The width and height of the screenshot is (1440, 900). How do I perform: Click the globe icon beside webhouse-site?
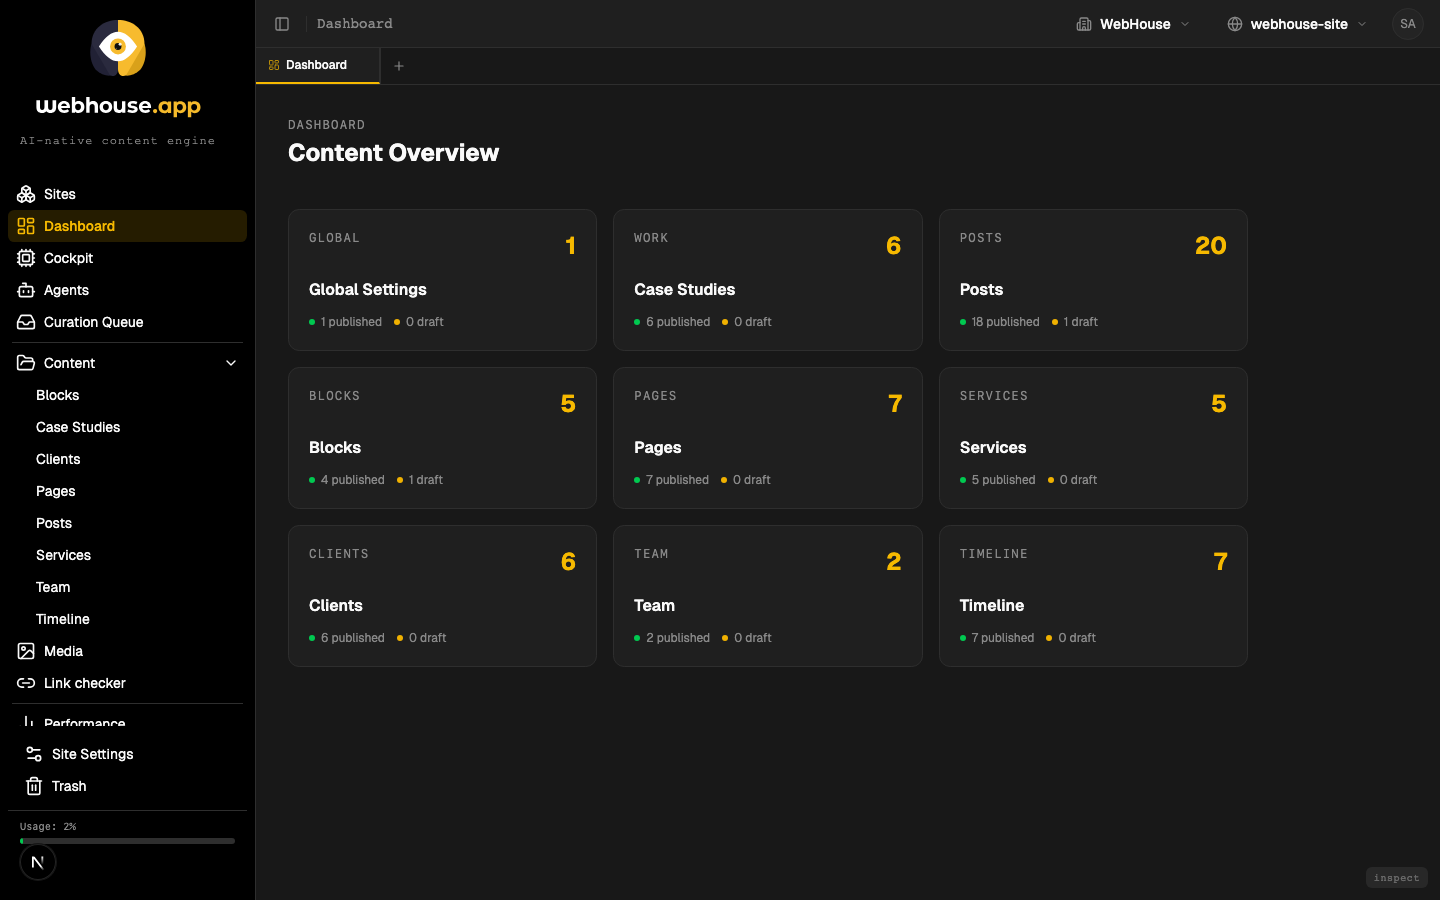(x=1235, y=24)
